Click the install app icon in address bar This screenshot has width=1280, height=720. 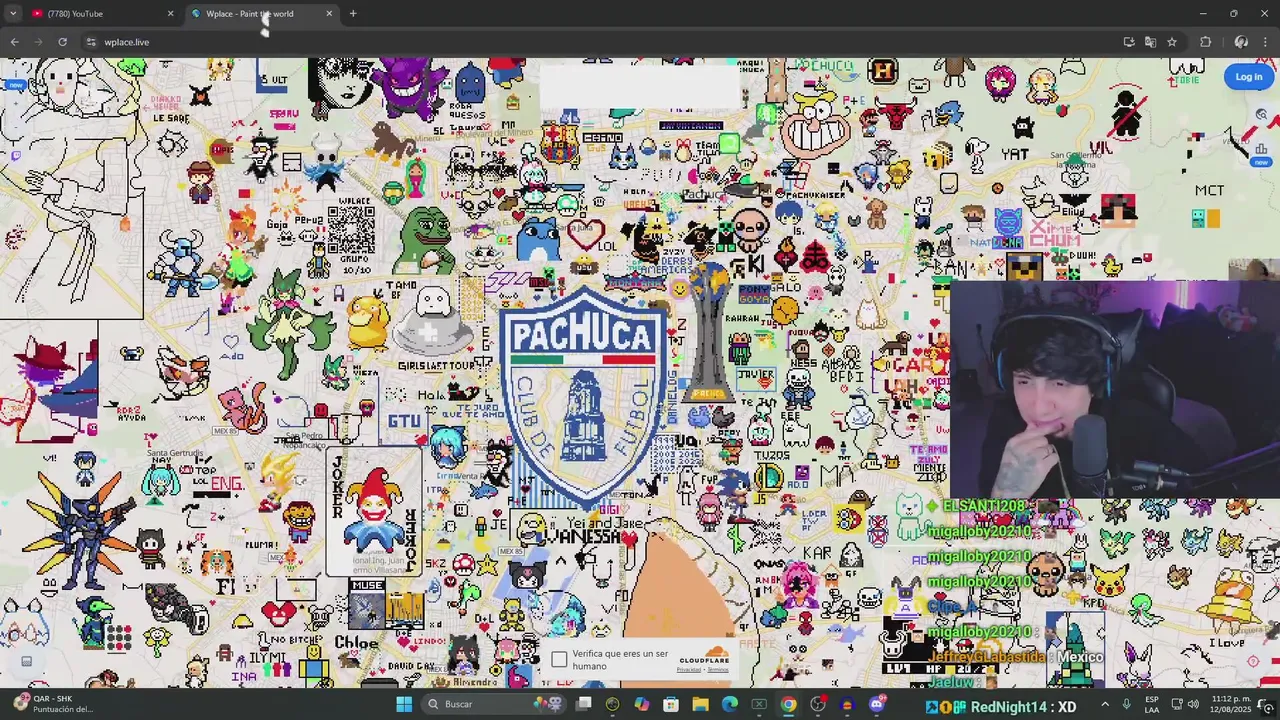(x=1129, y=42)
